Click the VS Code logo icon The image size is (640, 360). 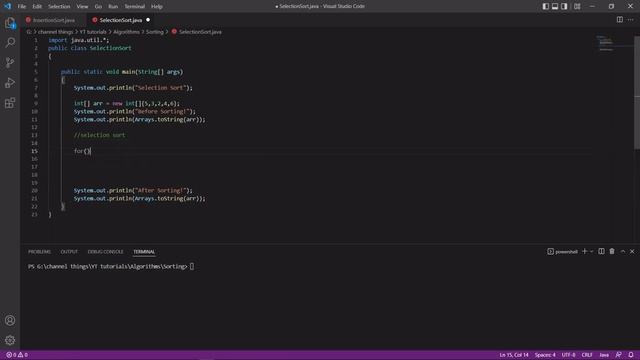8,6
